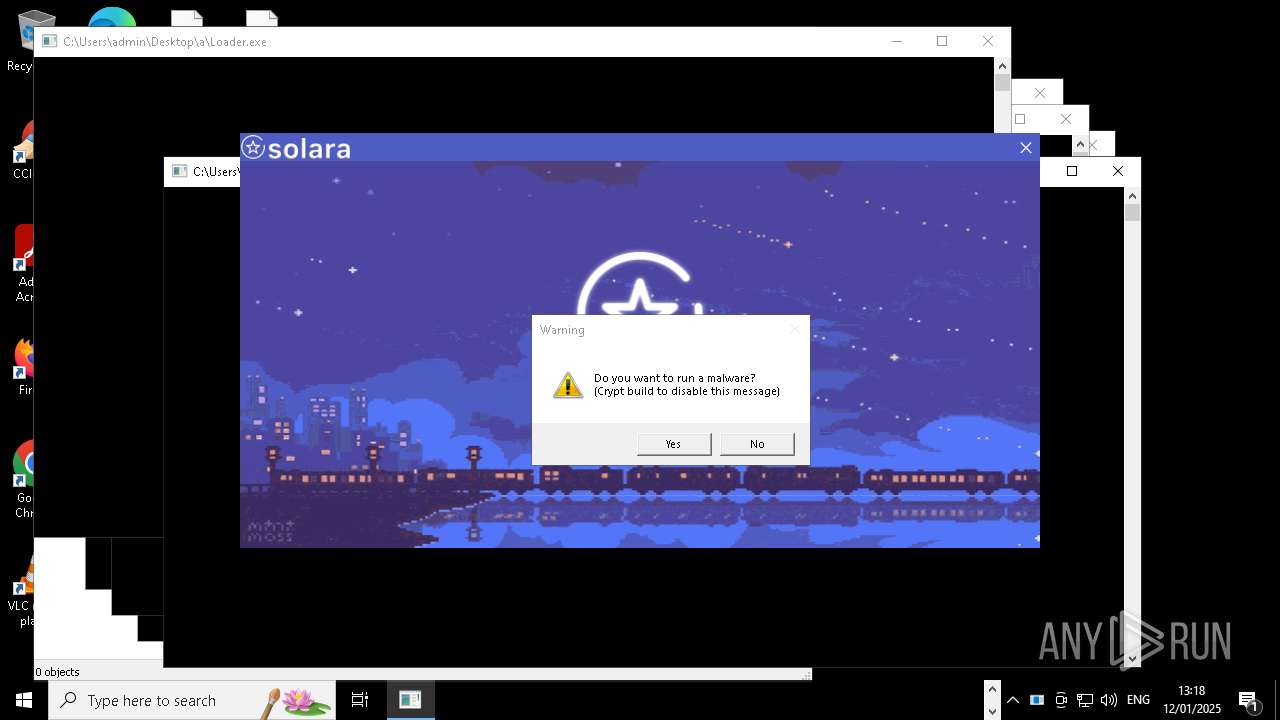
Task: Switch ENG input language indicator
Action: (x=1138, y=700)
